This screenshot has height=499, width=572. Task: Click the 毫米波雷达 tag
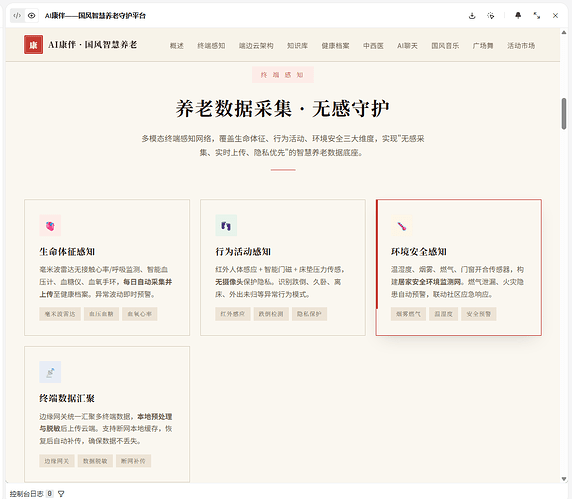point(60,314)
